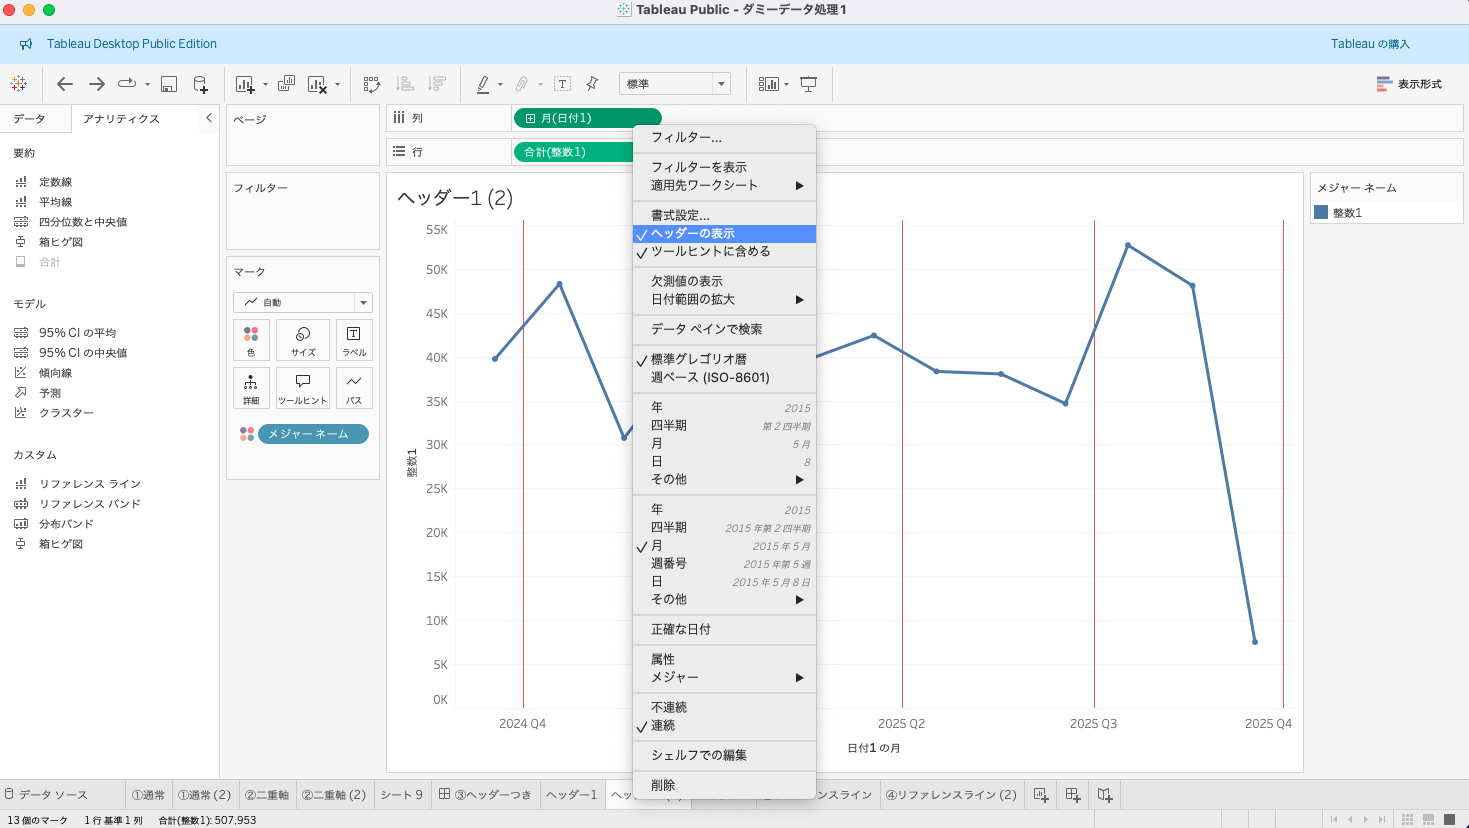Switch to the ①通常 sheet tab

pyautogui.click(x=148, y=795)
